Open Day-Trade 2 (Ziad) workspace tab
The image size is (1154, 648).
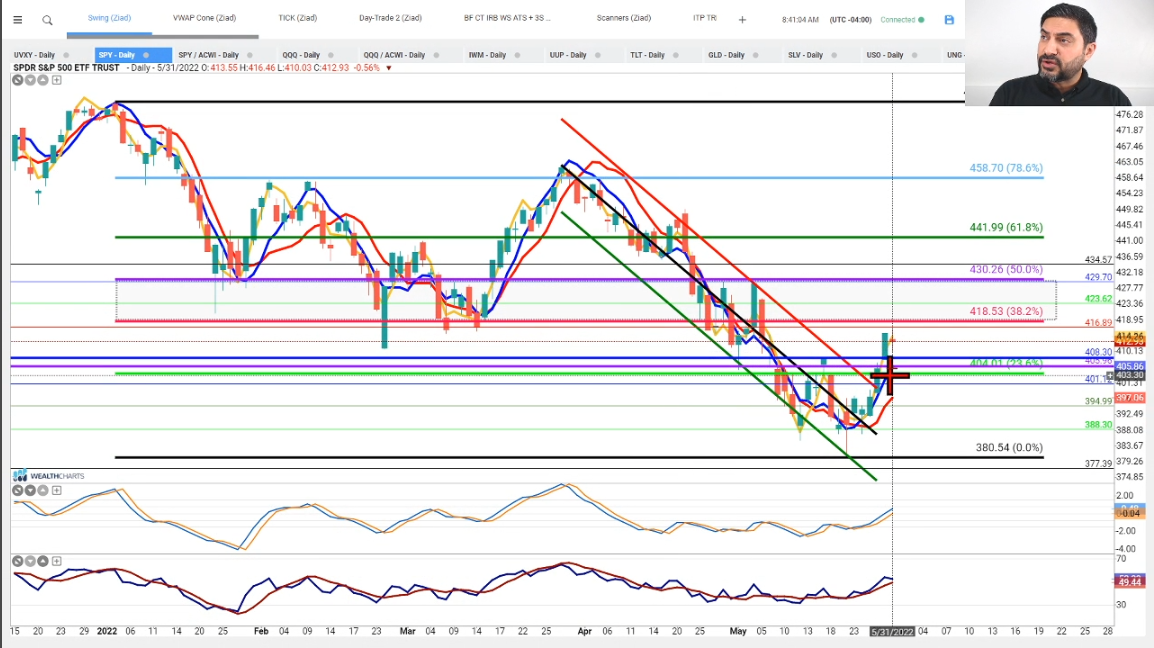(390, 18)
